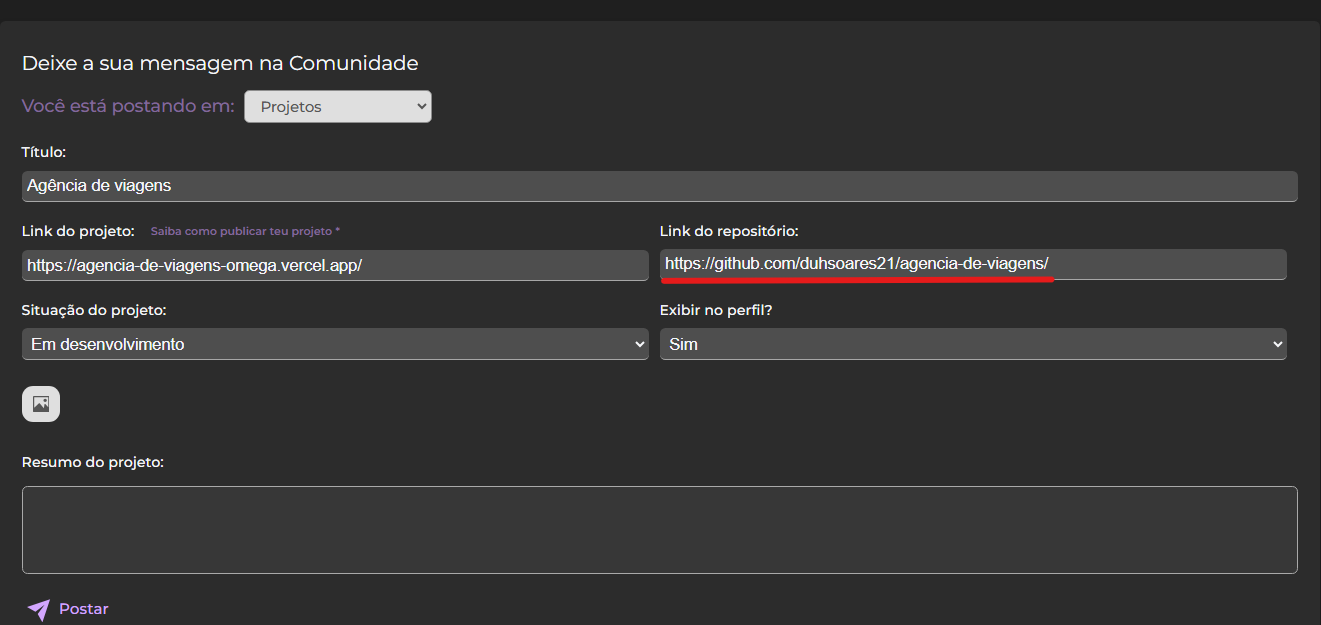Select the picture thumbnail icon above Resumo do projeto
1321x625 pixels.
(40, 403)
